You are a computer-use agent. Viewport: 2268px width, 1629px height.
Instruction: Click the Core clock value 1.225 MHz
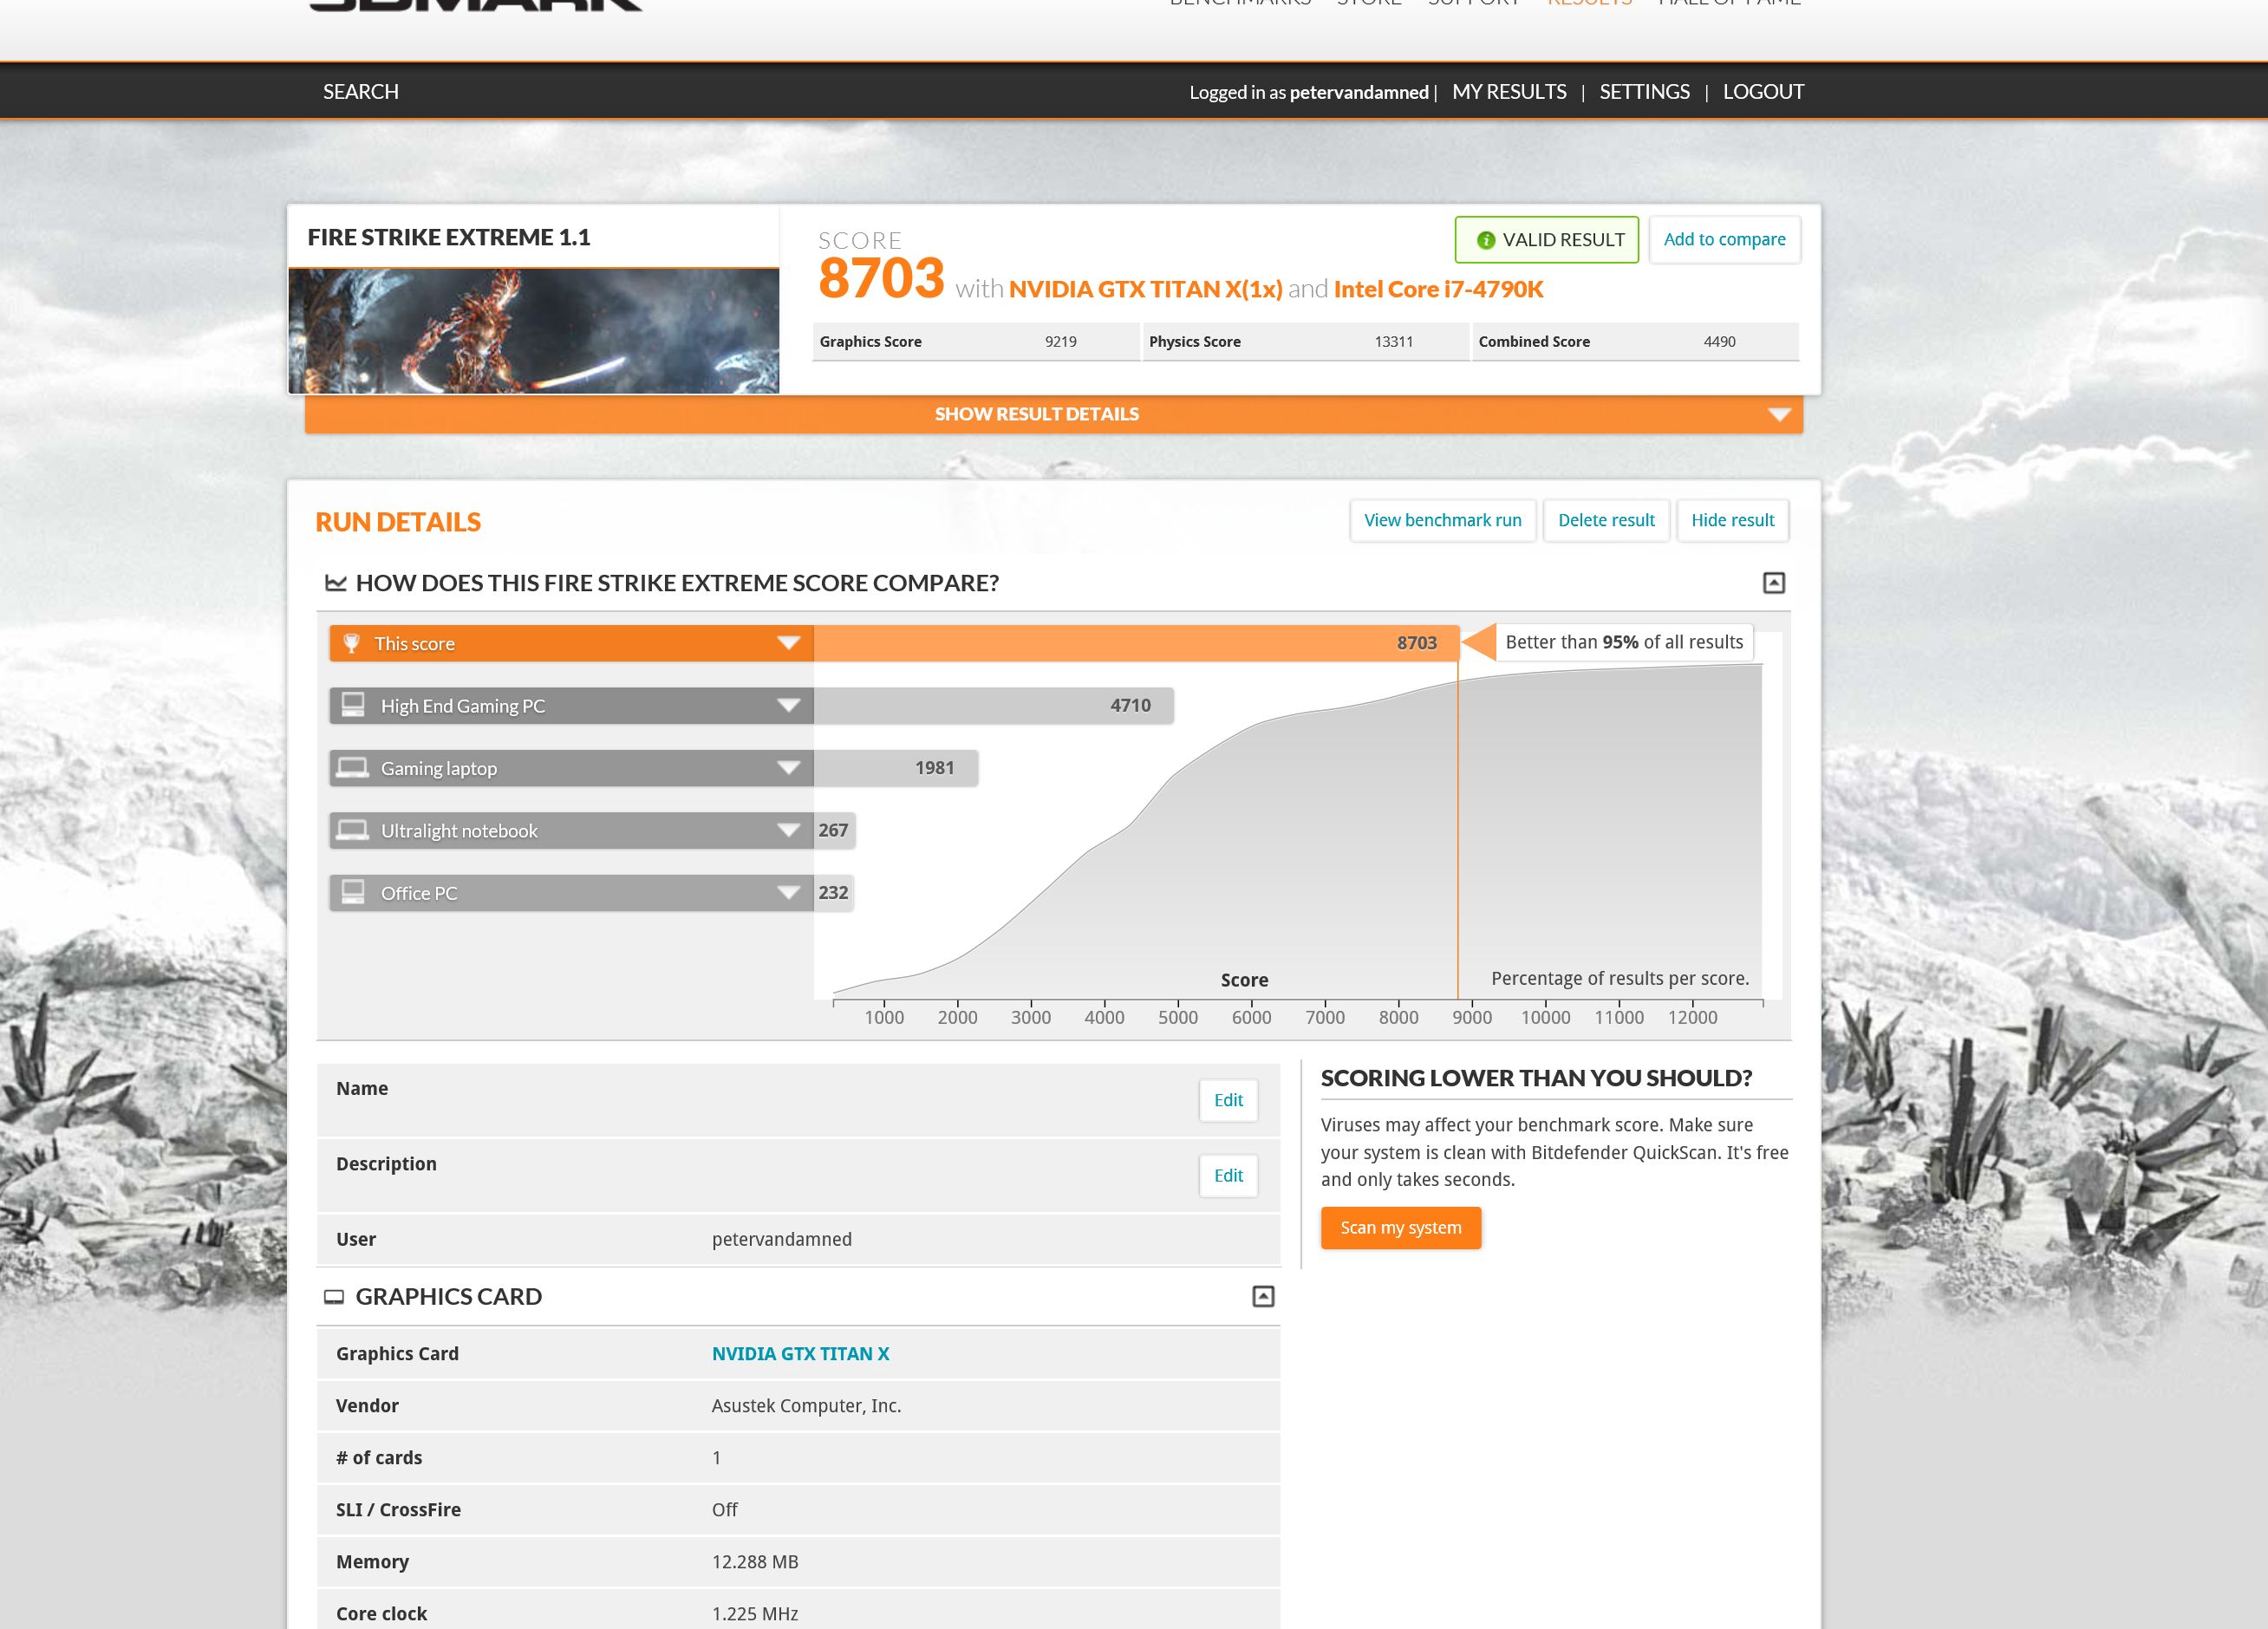[x=755, y=1614]
